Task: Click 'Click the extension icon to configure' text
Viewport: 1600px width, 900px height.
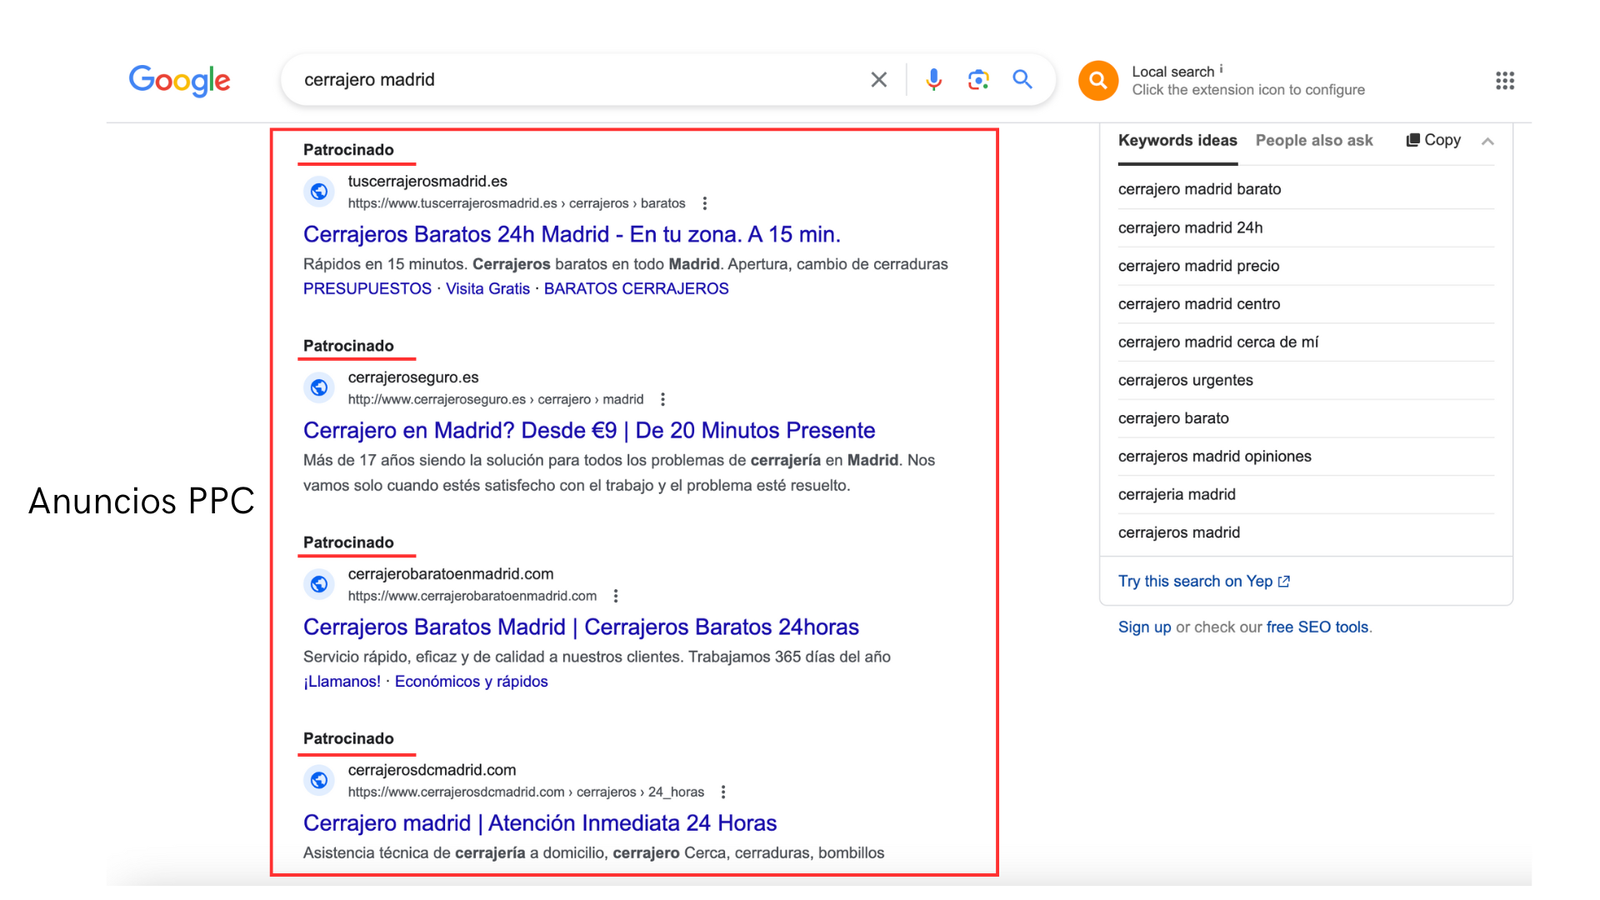Action: point(1248,90)
